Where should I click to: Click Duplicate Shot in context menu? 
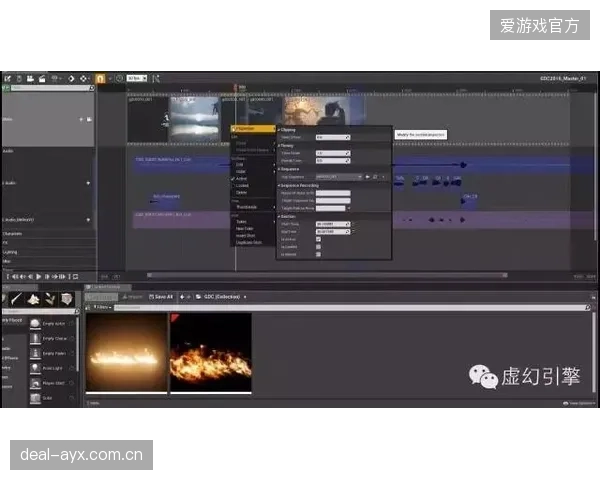[253, 242]
